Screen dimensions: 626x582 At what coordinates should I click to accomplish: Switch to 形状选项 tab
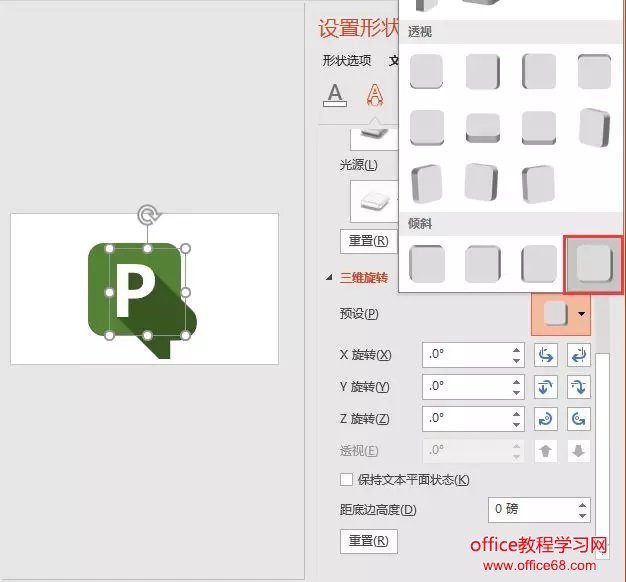pyautogui.click(x=347, y=61)
